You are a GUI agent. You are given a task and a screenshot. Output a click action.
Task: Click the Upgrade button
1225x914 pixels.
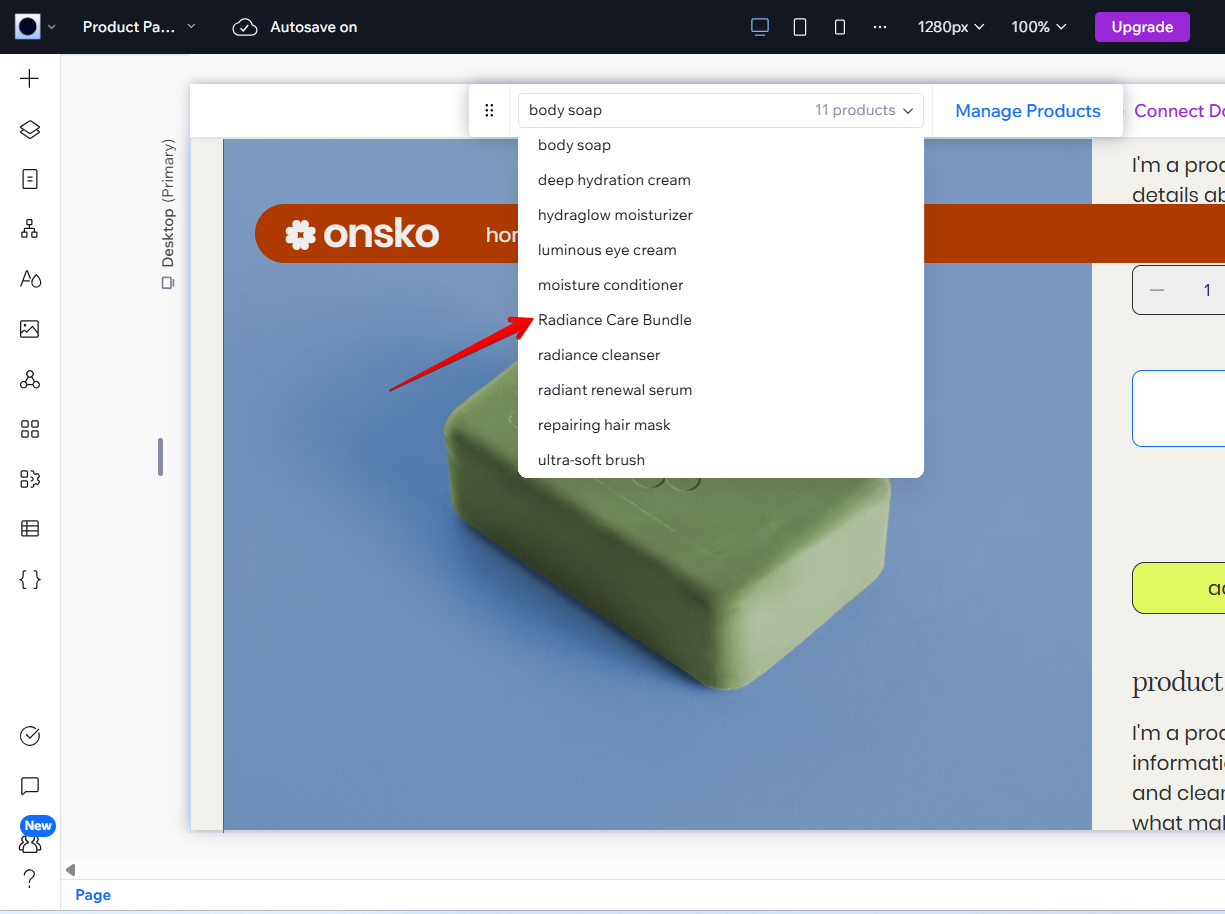tap(1142, 27)
